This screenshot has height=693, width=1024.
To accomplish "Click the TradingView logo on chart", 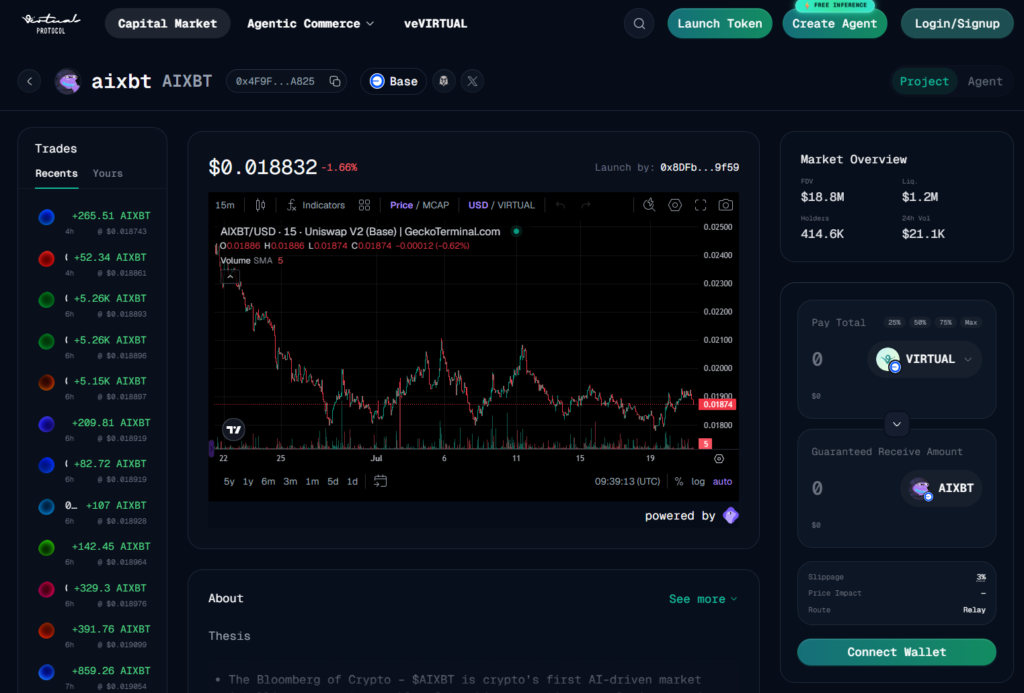I will coord(233,429).
